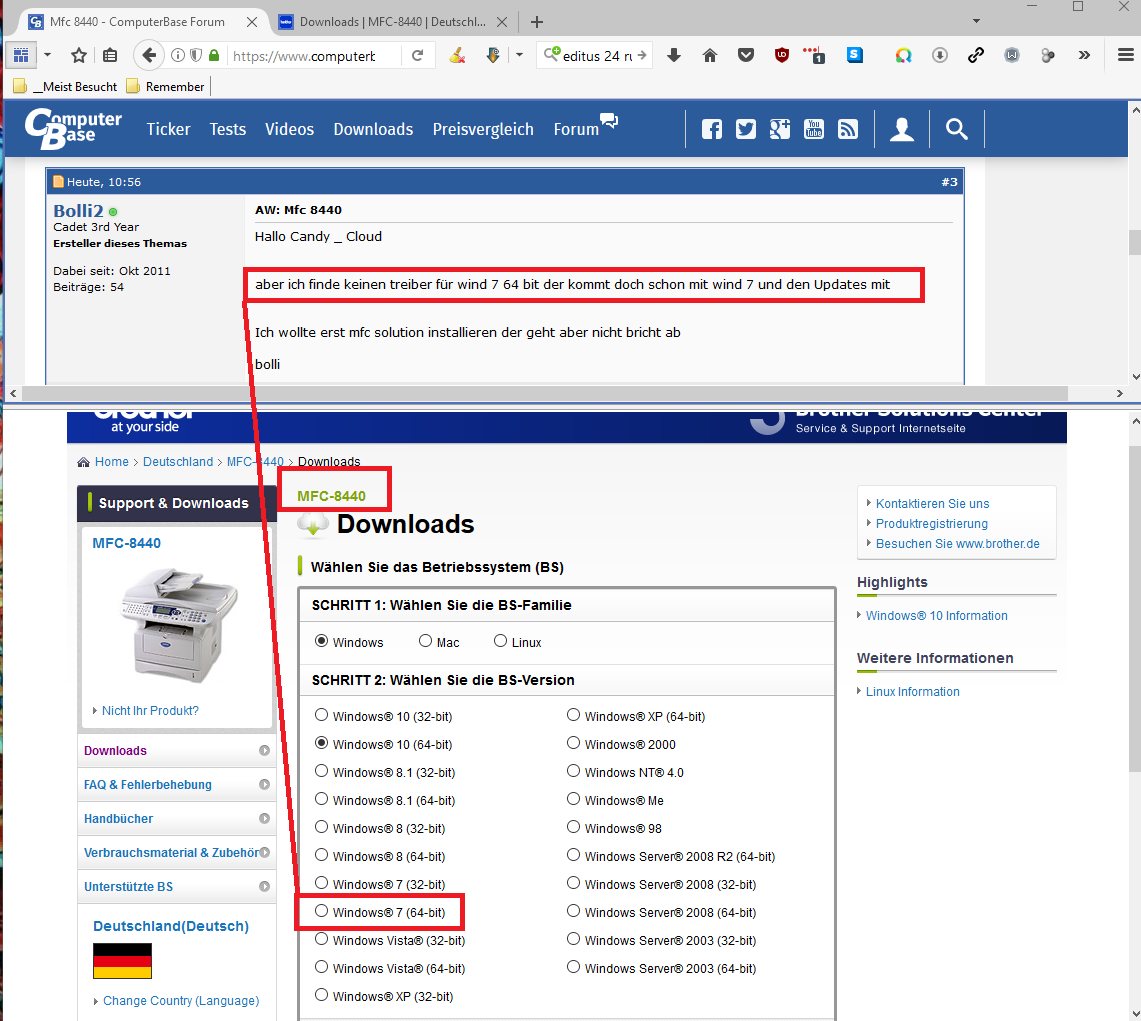The width and height of the screenshot is (1141, 1021).
Task: Select Windows Vista (32-bit) radio button
Action: pyautogui.click(x=321, y=939)
